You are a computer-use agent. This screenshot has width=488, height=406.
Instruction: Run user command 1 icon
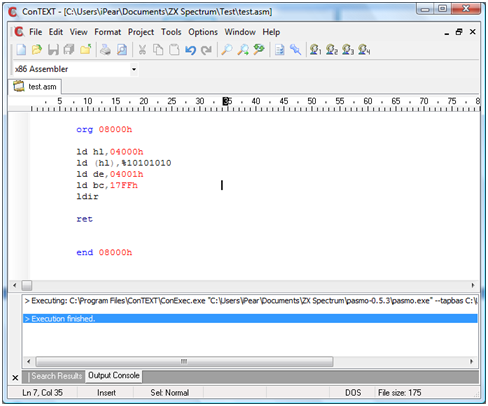click(315, 50)
